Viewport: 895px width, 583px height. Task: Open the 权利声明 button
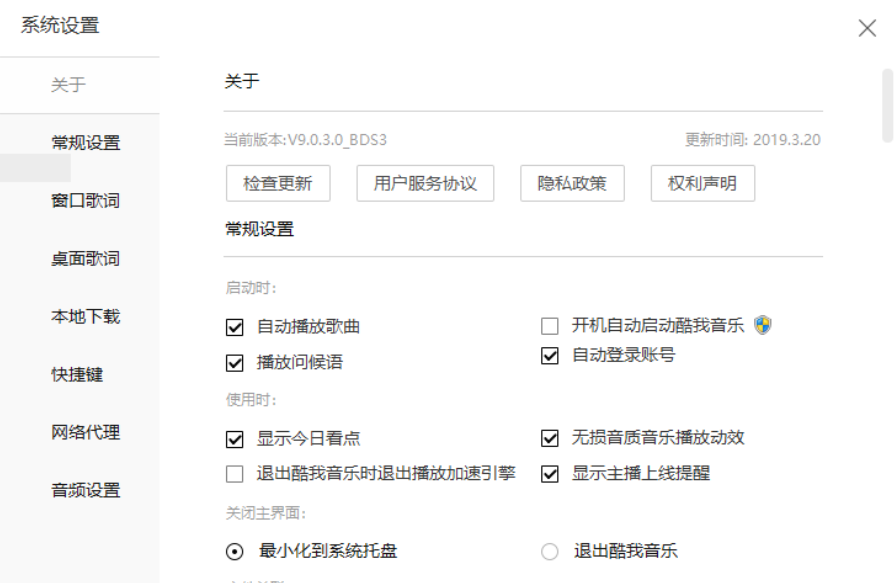703,183
